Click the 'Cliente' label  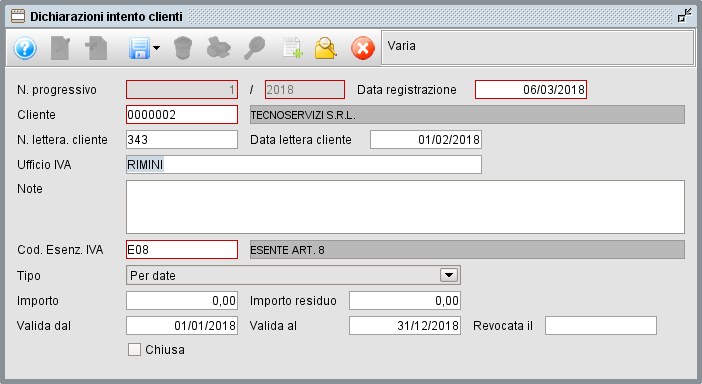(36, 115)
